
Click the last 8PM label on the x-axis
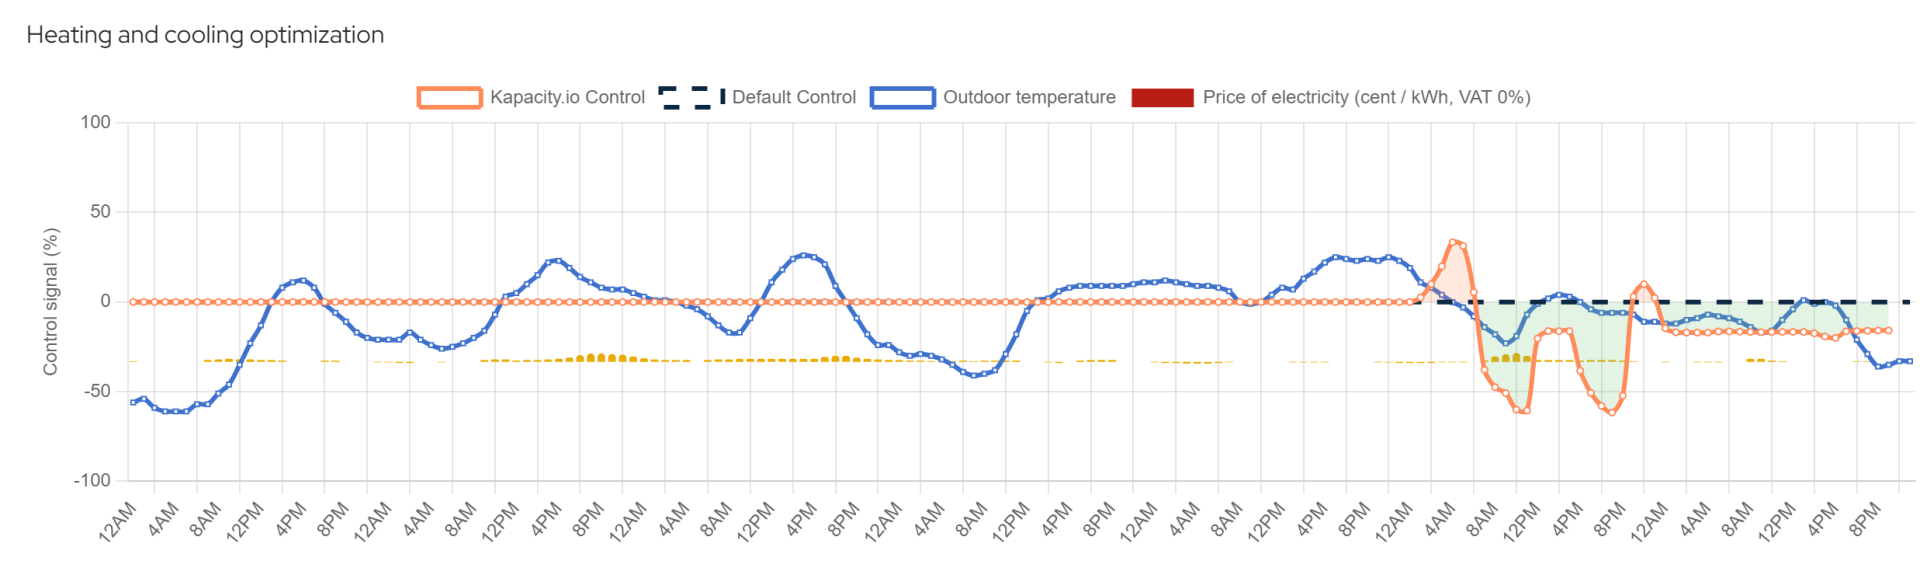coord(1866,521)
